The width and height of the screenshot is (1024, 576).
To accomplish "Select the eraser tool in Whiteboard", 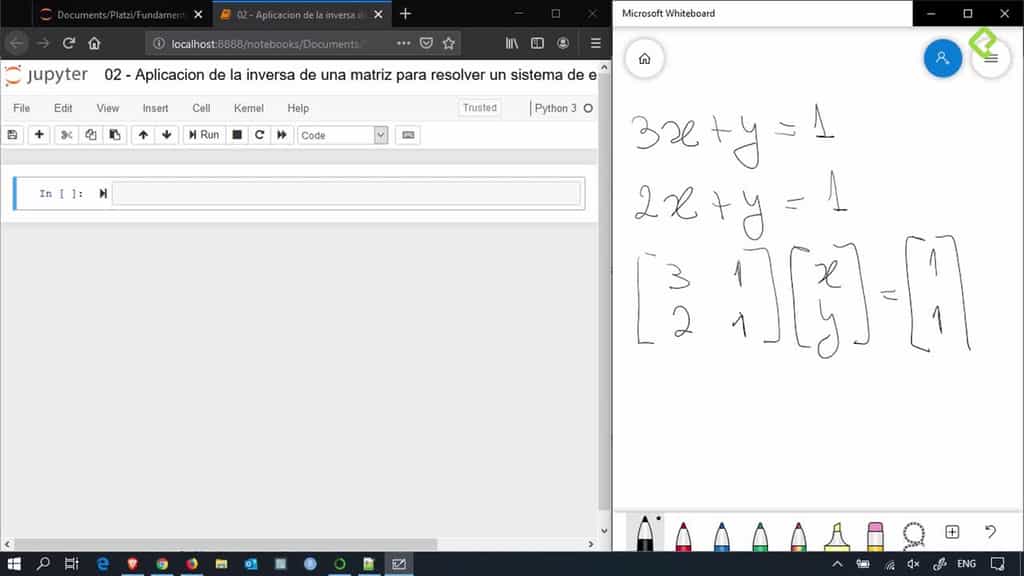I will [876, 533].
